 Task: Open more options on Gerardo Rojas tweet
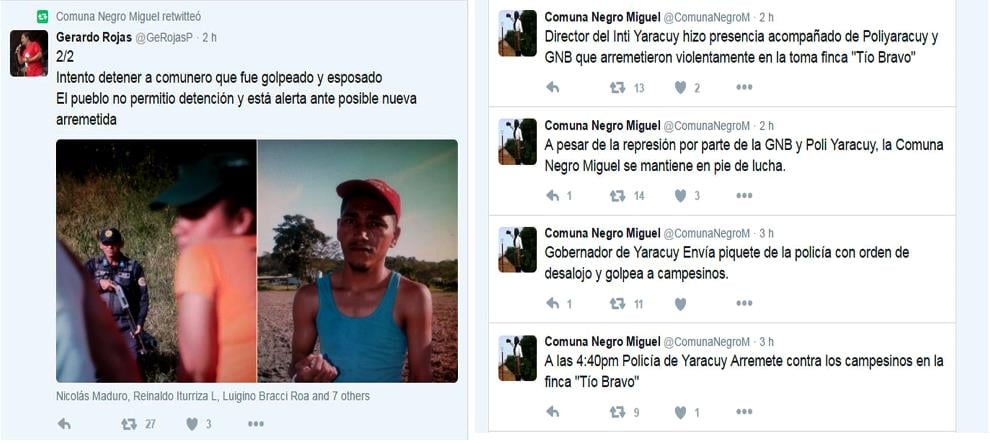coord(256,424)
